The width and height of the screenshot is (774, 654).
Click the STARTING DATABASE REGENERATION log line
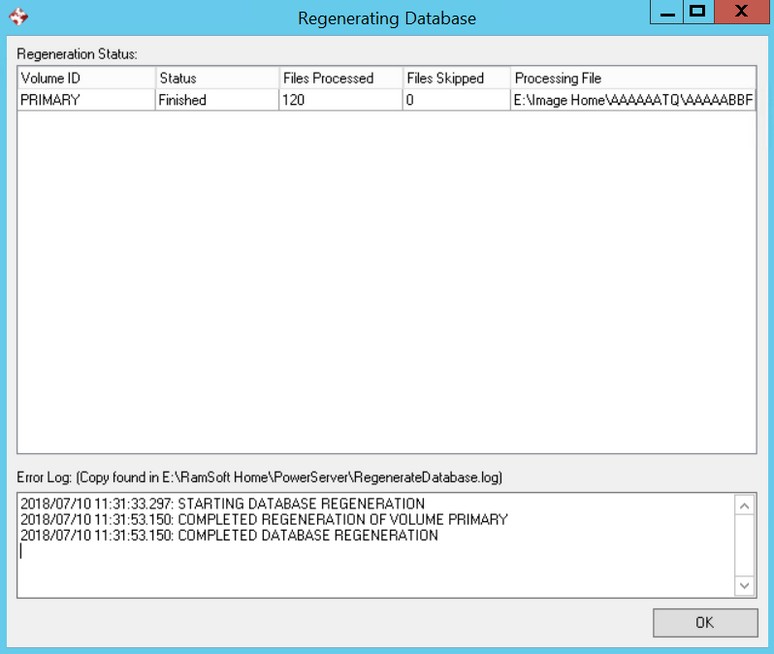tap(222, 504)
